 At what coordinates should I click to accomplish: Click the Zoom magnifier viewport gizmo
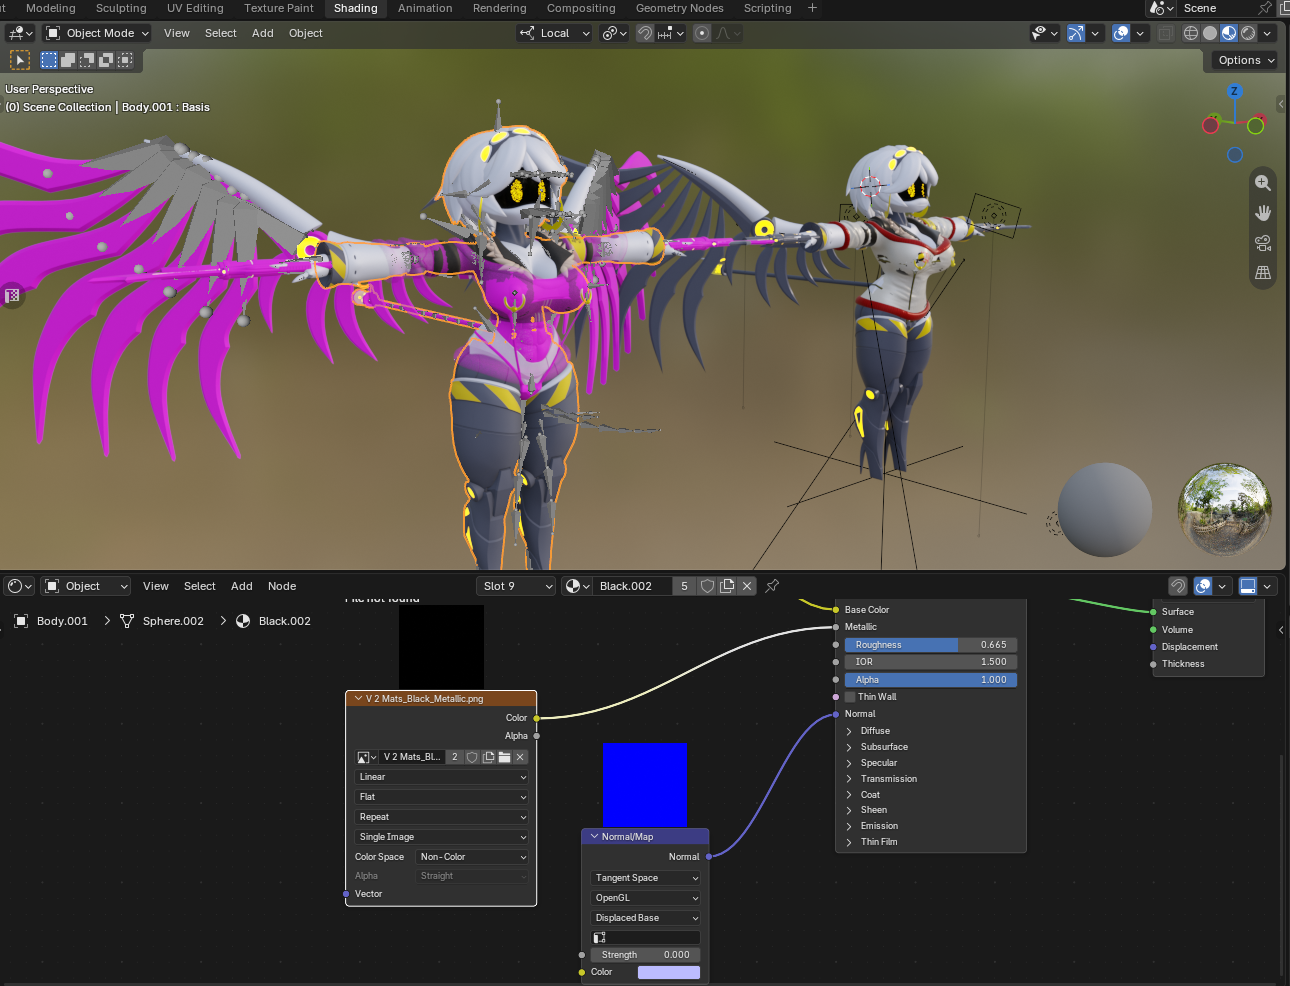(x=1263, y=183)
